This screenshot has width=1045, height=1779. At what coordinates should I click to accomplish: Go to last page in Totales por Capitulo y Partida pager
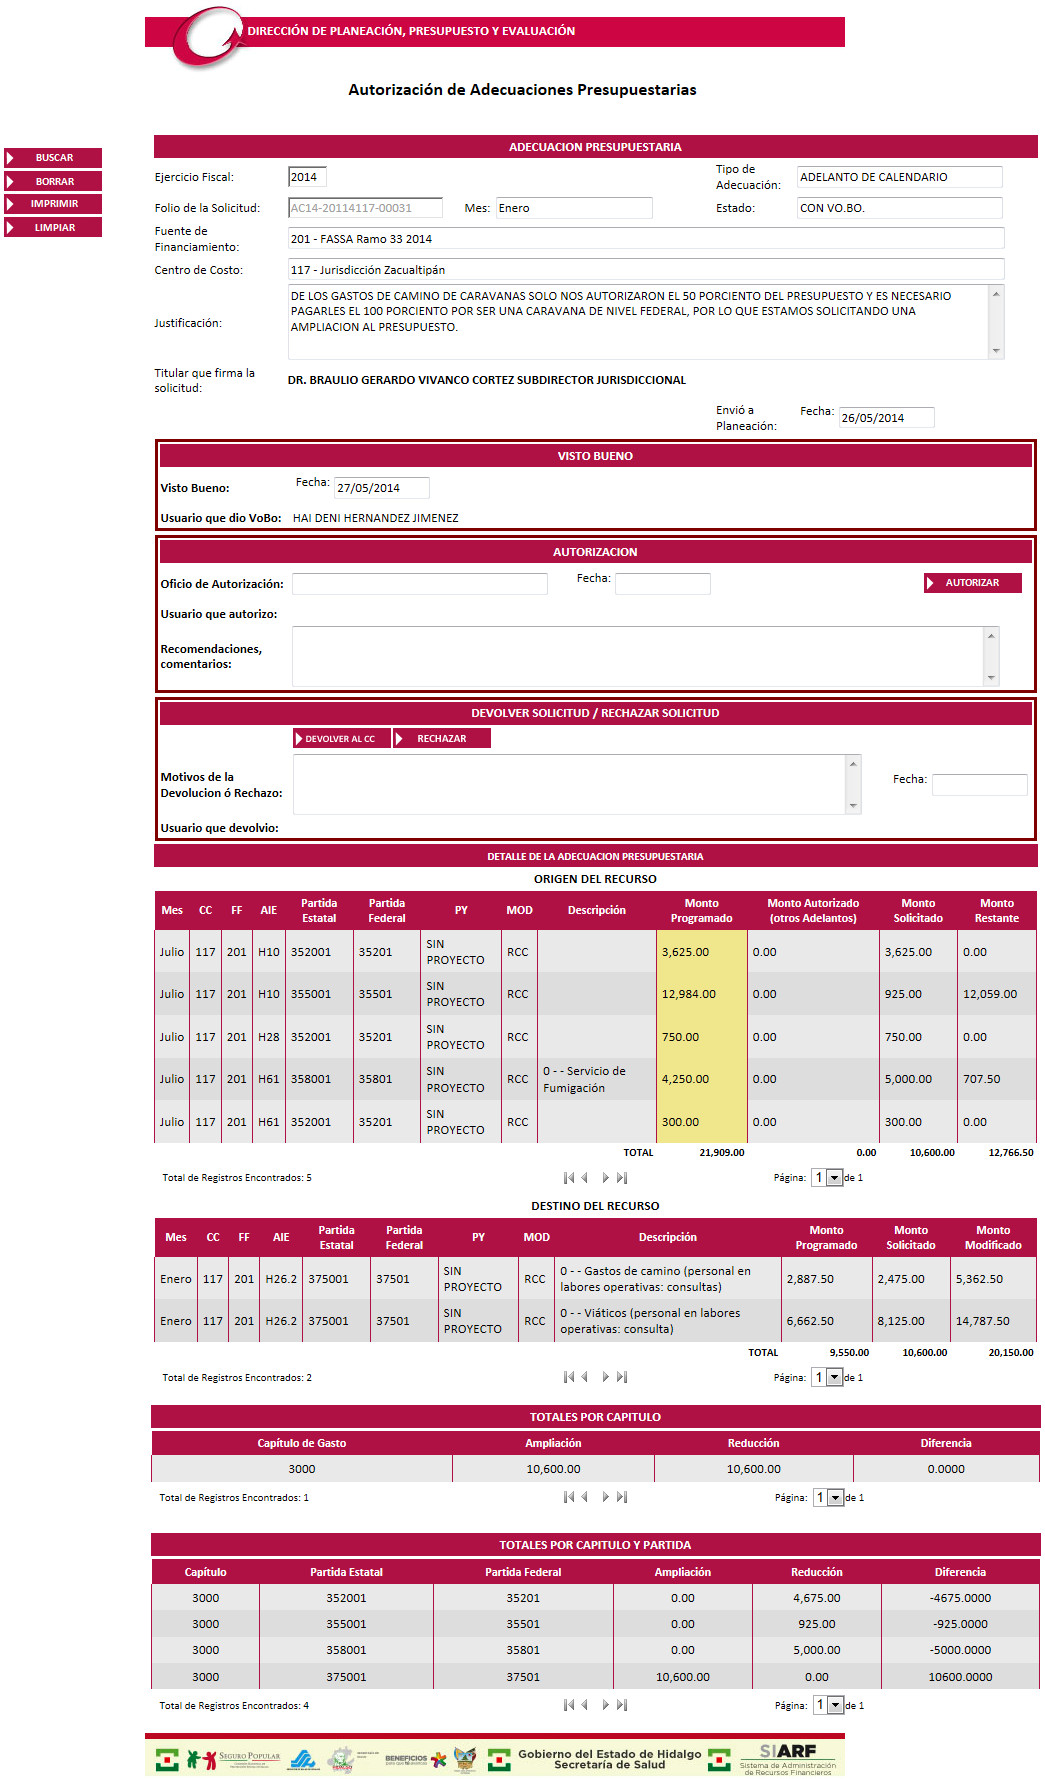coord(622,1705)
